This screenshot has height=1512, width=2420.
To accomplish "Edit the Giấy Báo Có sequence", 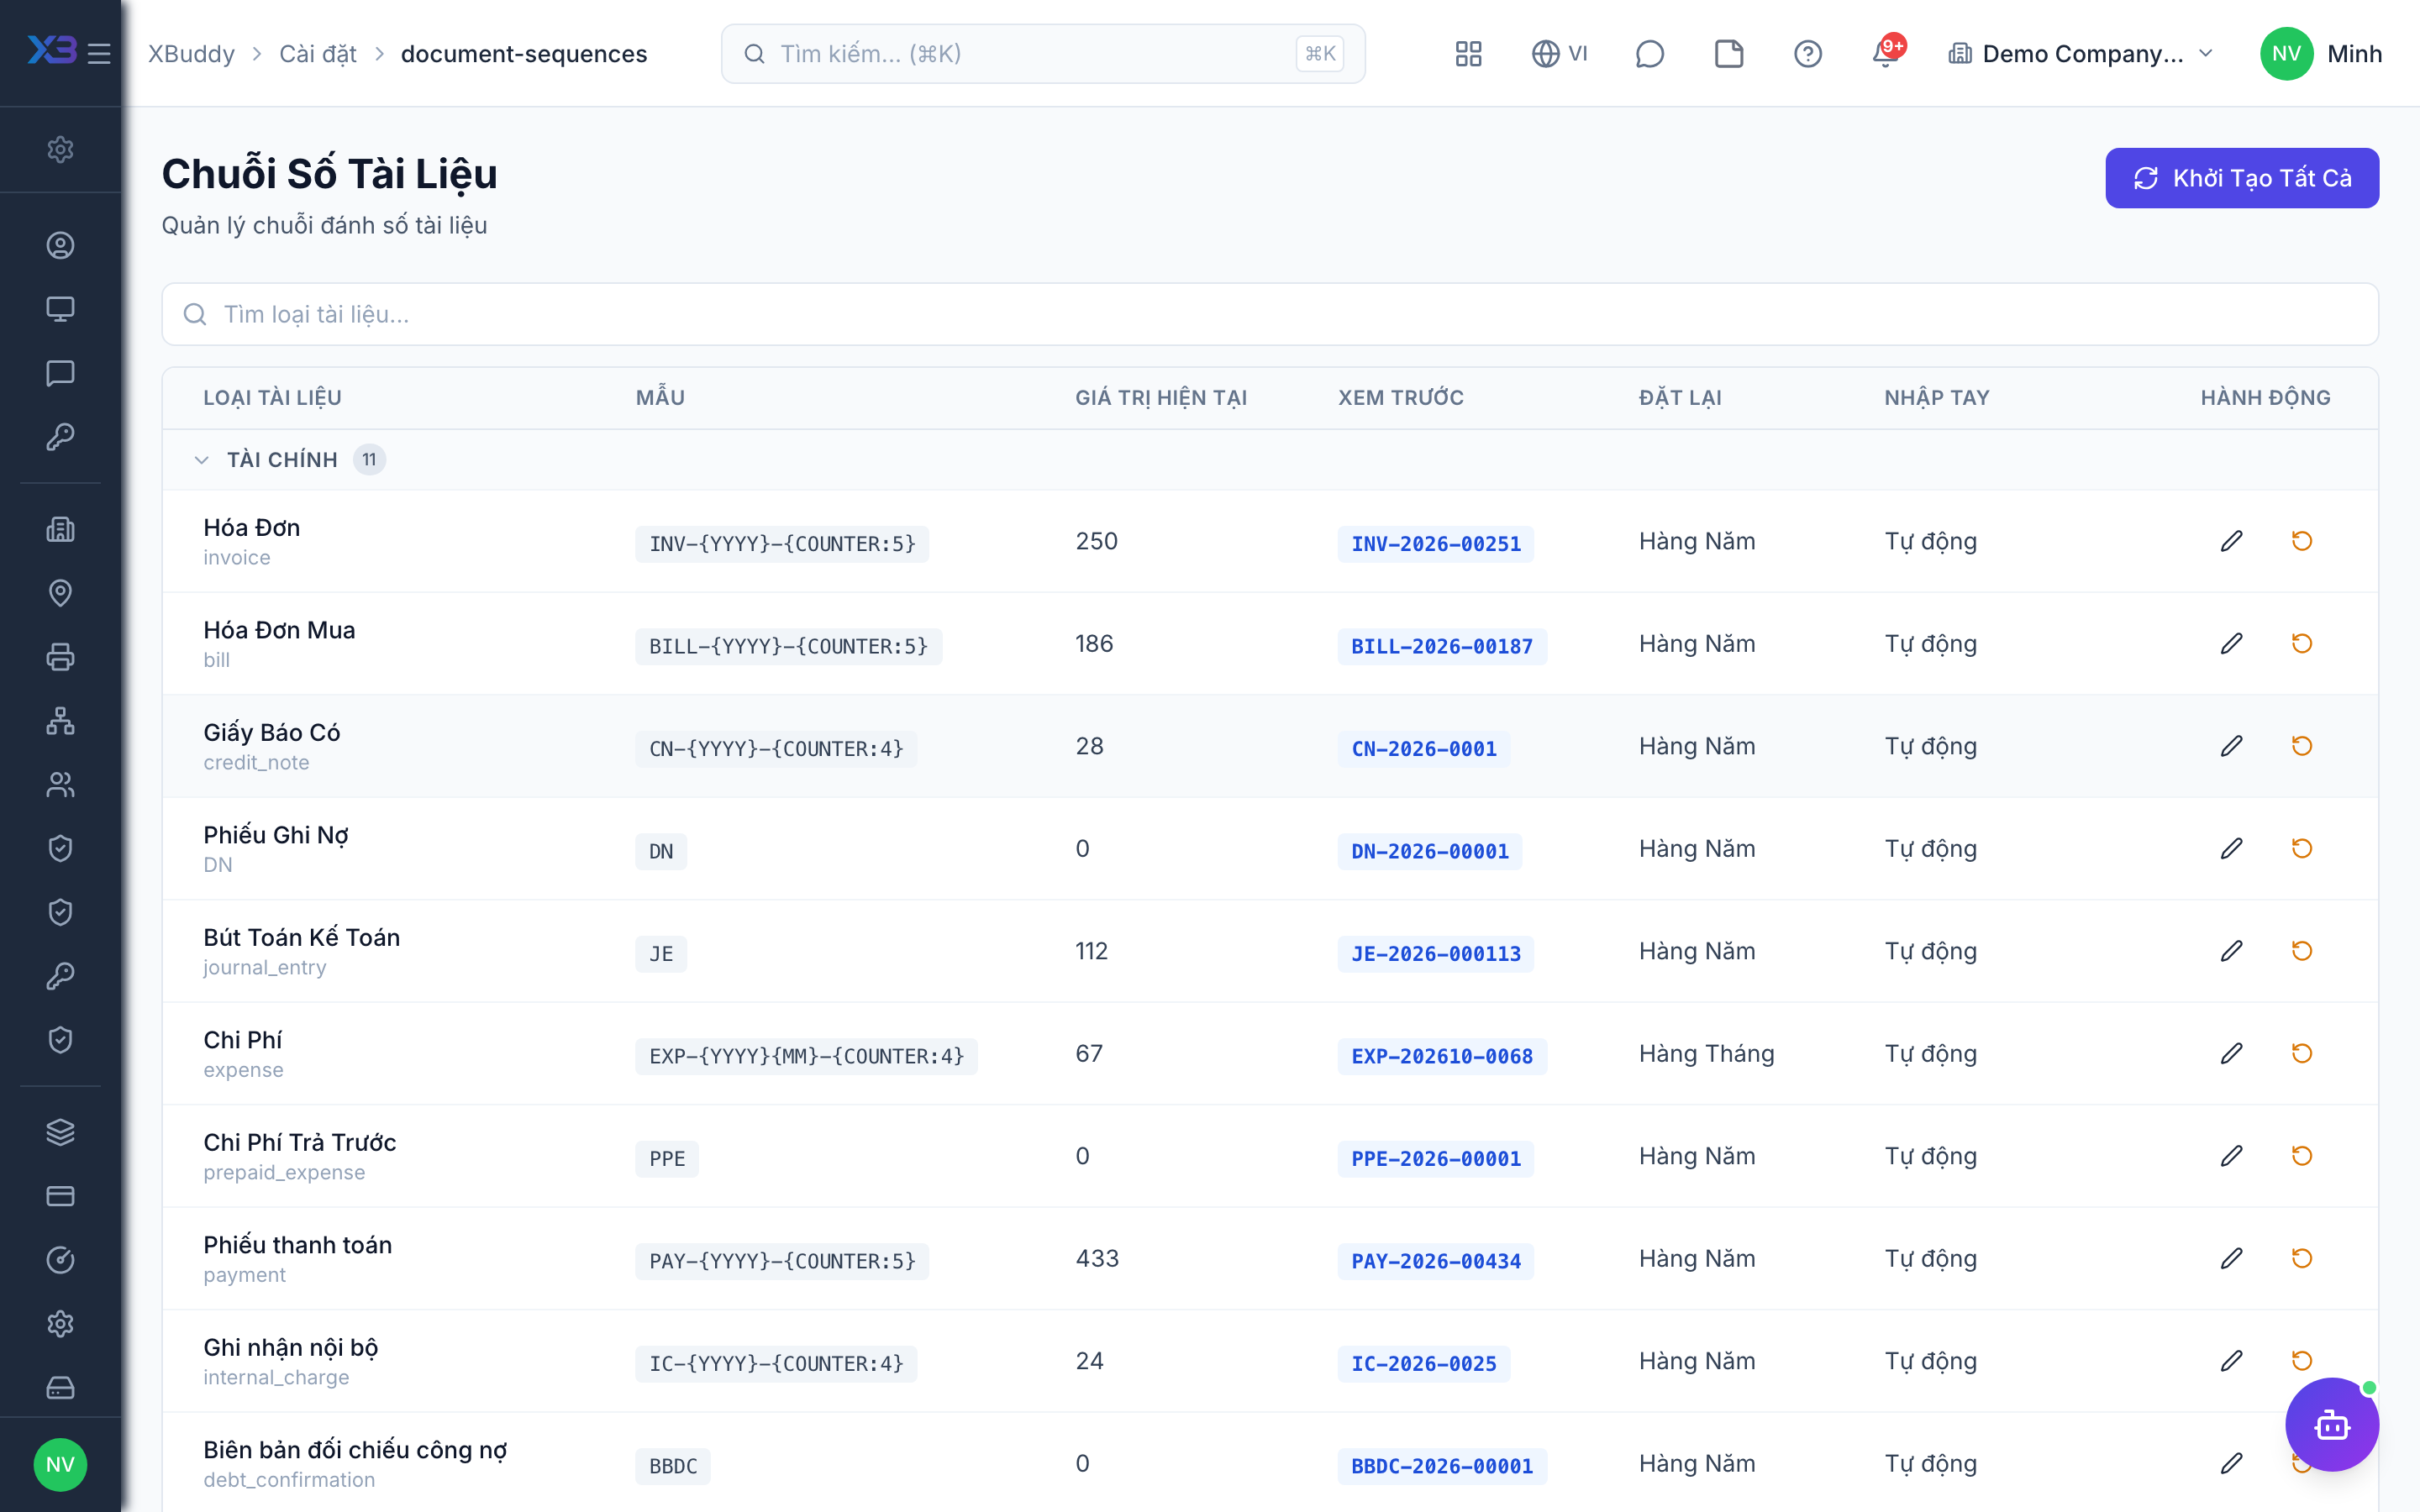I will point(2231,746).
